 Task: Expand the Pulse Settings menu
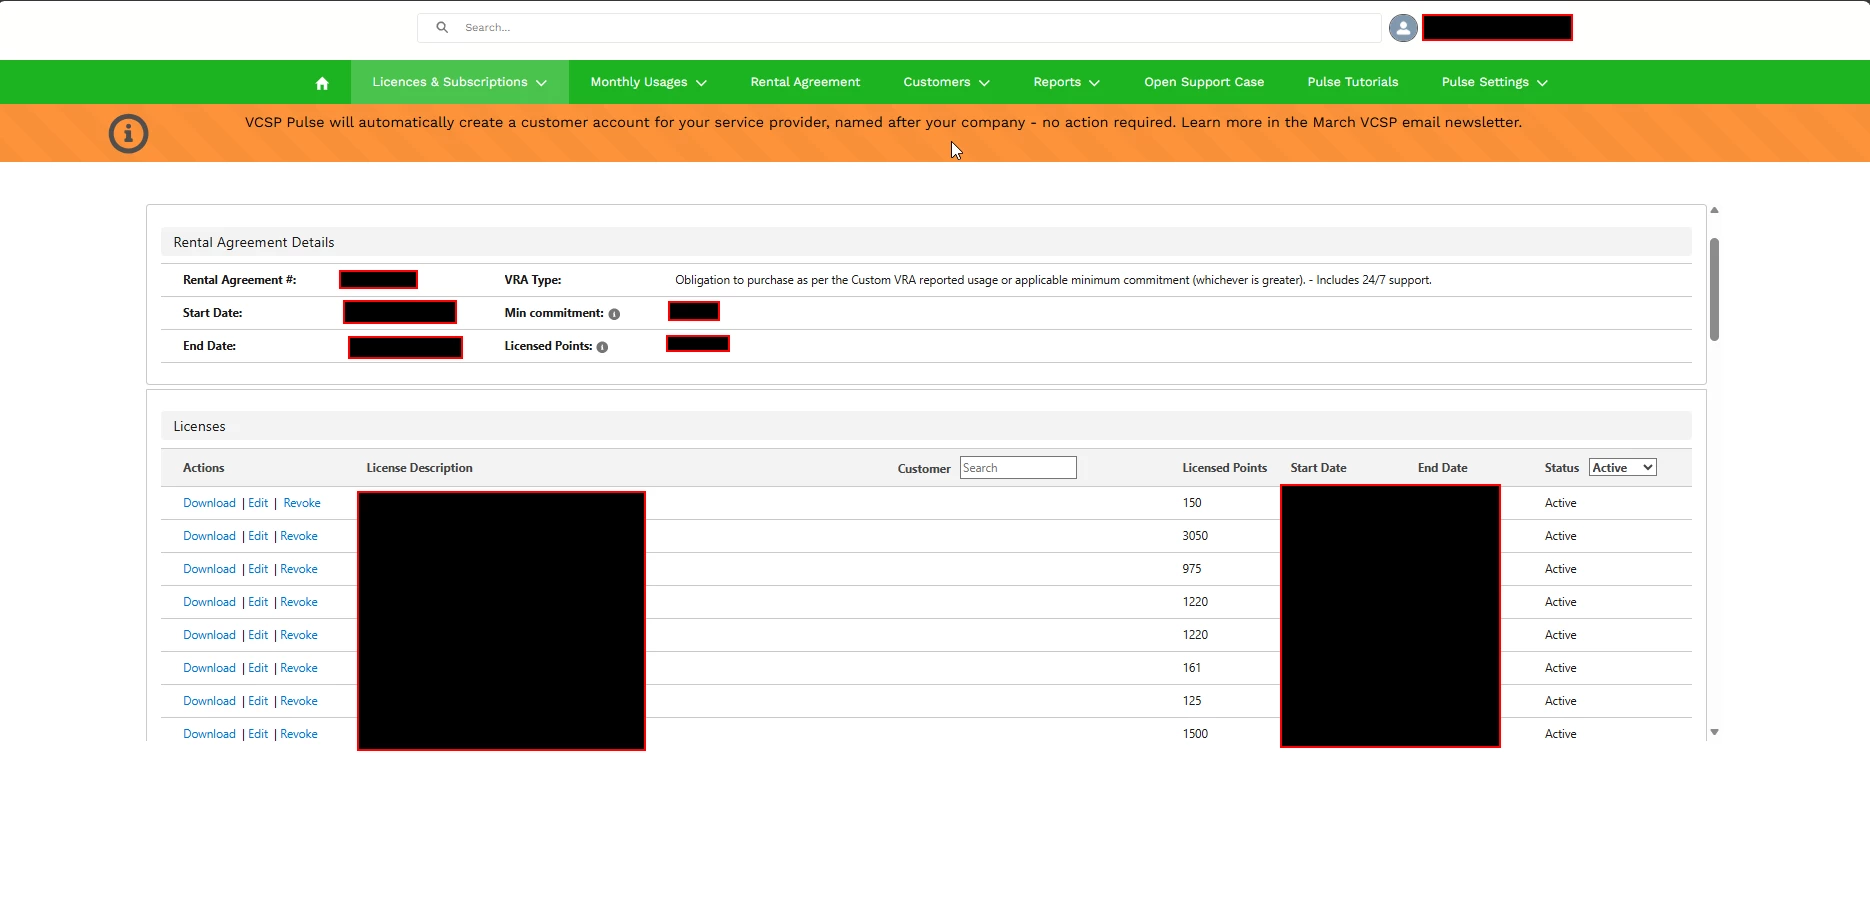1494,82
